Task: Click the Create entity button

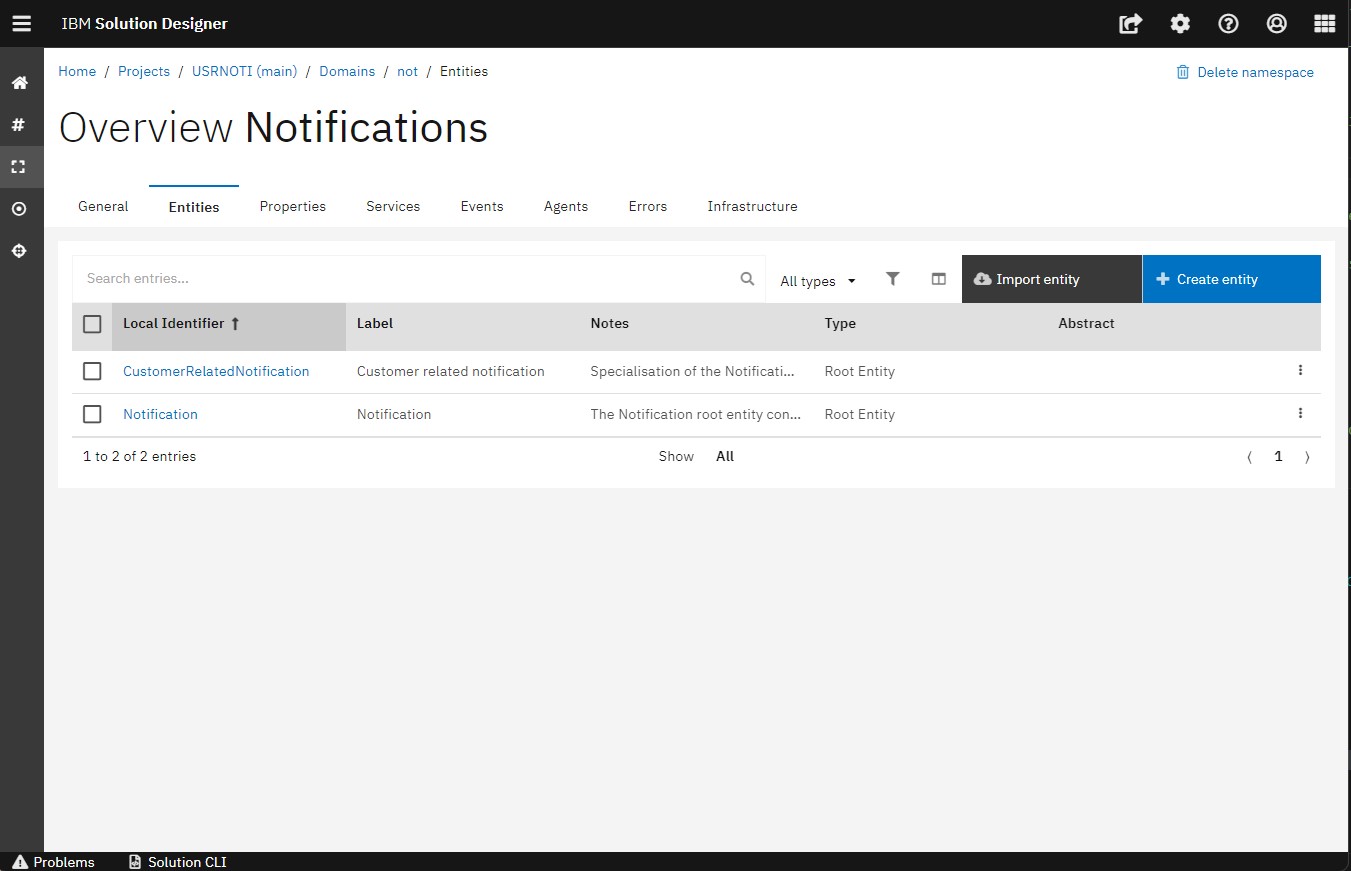Action: (x=1230, y=279)
